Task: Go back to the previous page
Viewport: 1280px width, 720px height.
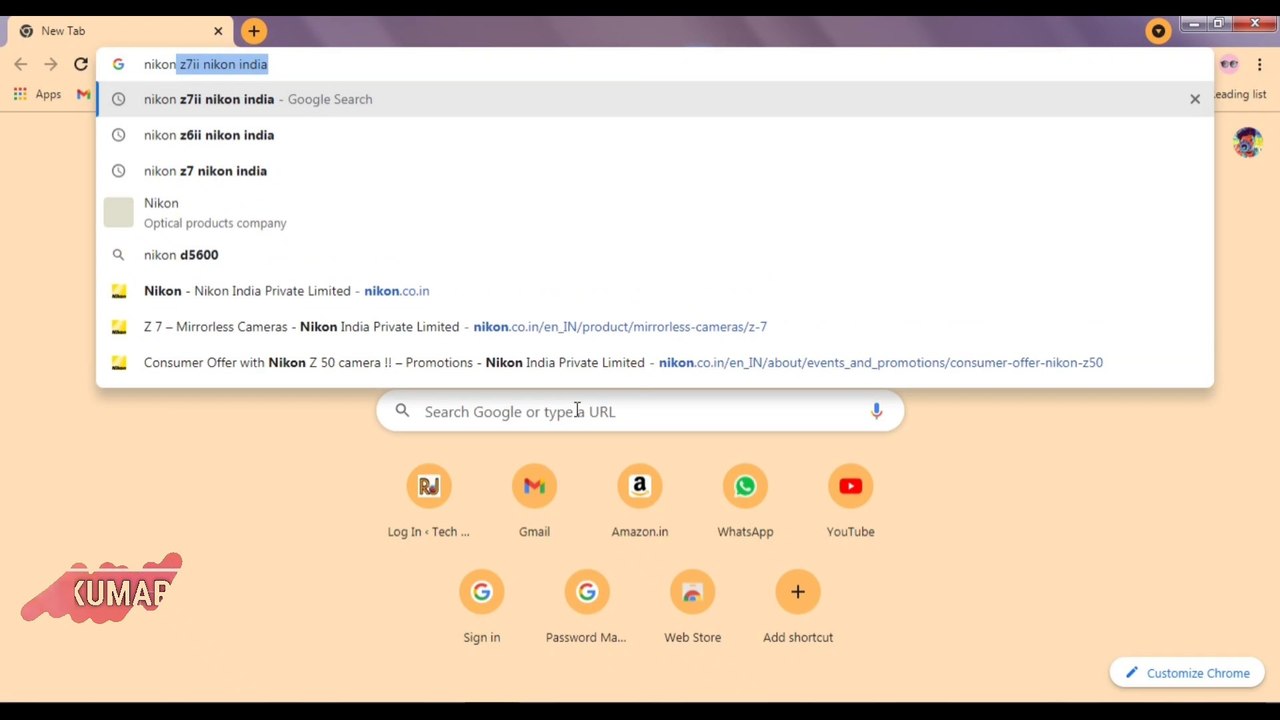Action: [x=21, y=64]
